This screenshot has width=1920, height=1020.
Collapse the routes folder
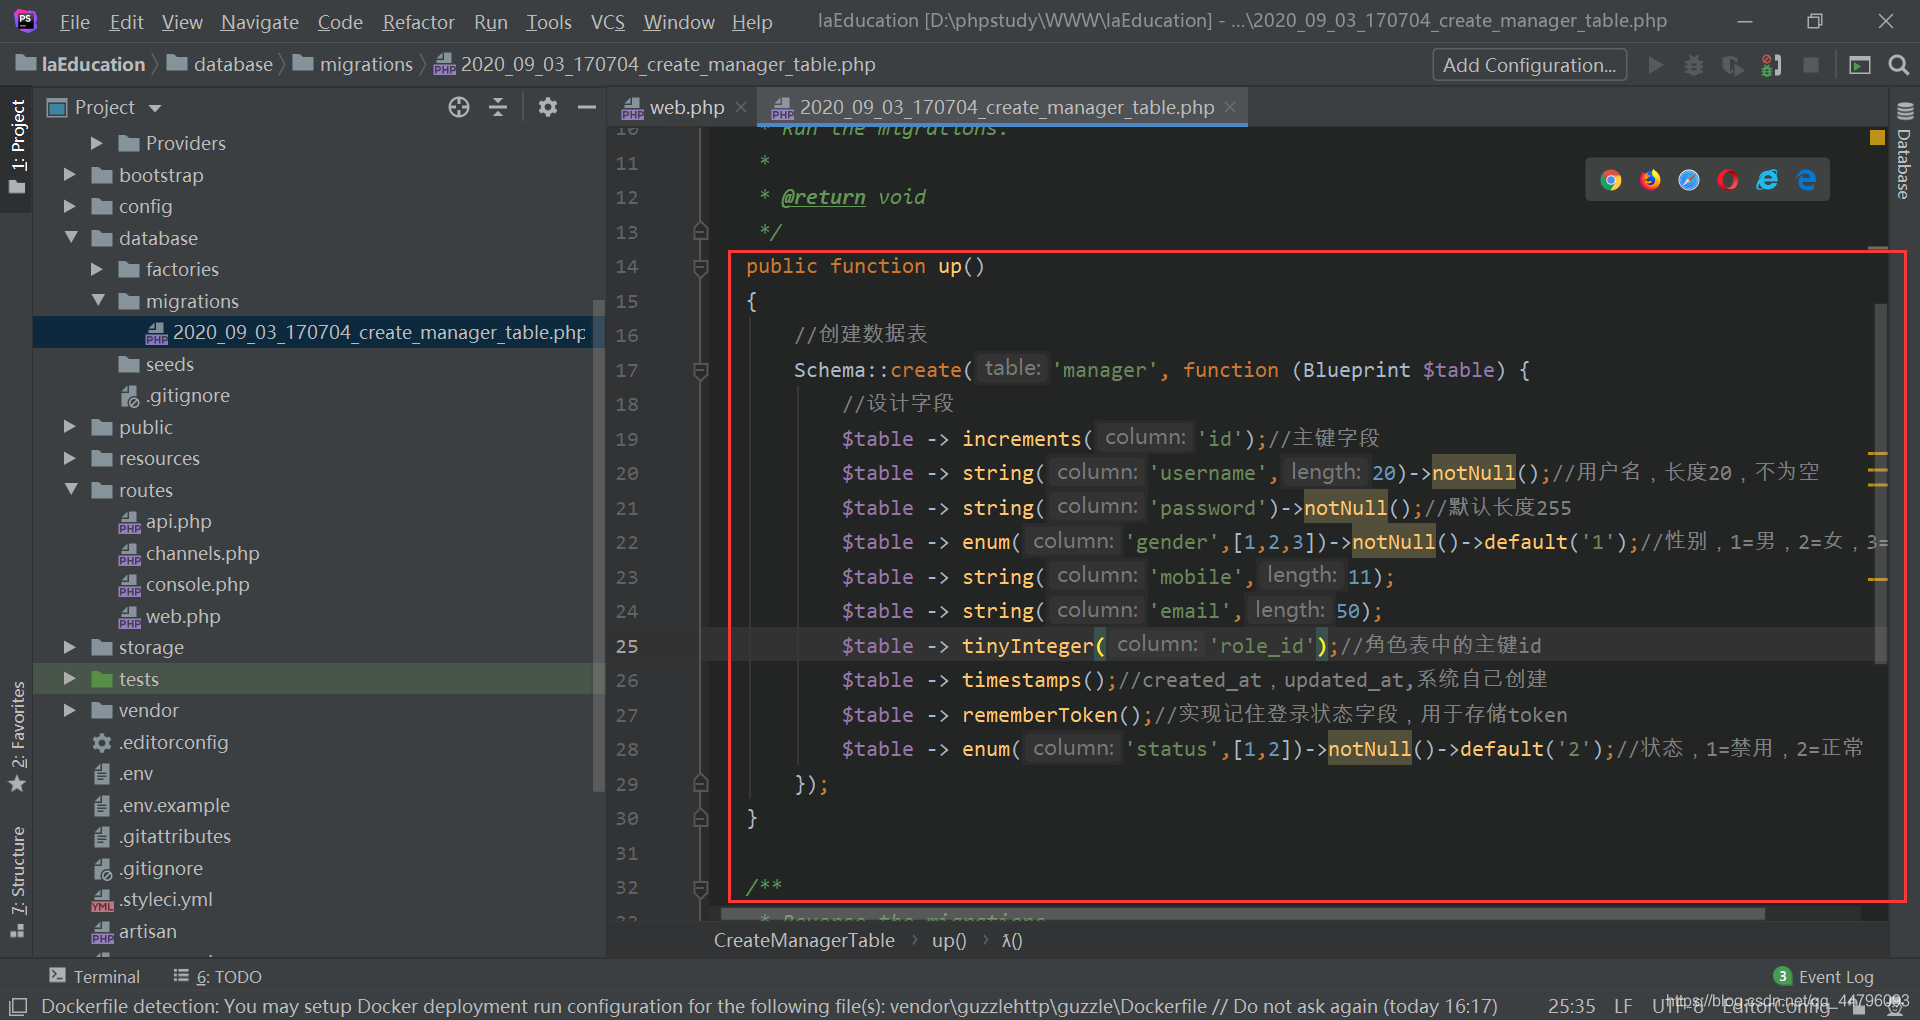point(70,490)
